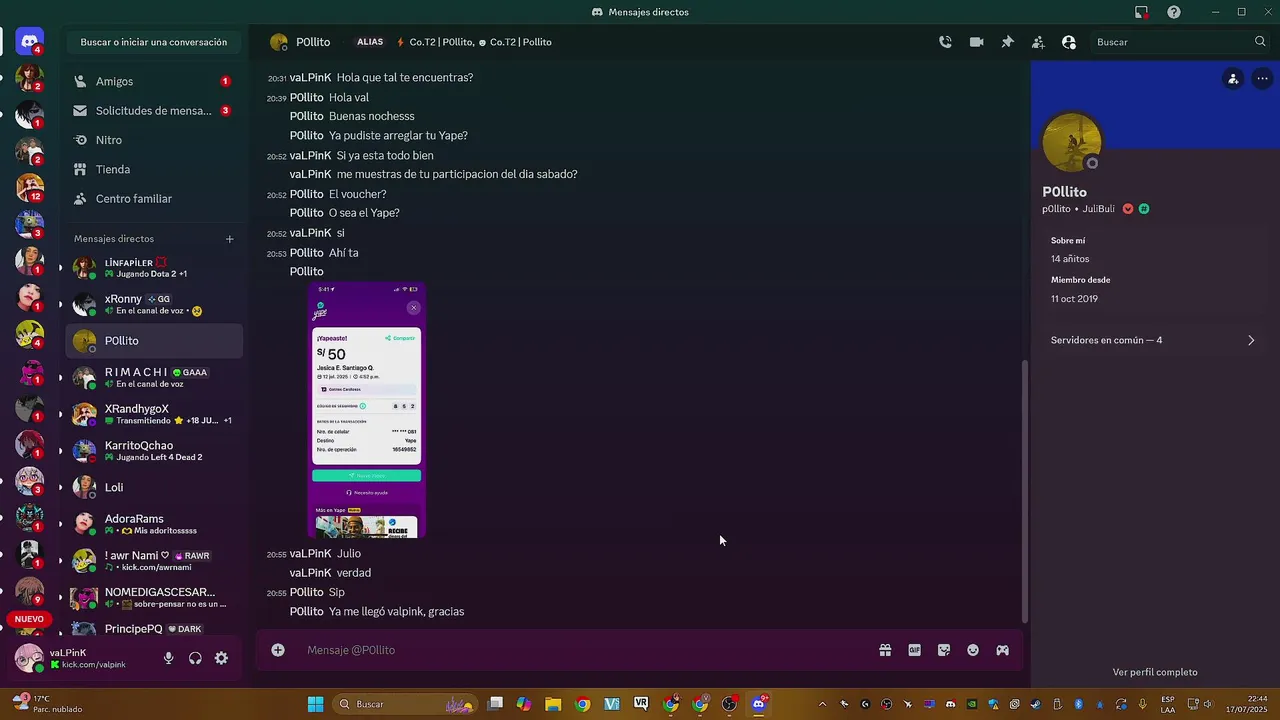Open the GIF picker
1280x720 pixels.
pyautogui.click(x=914, y=650)
